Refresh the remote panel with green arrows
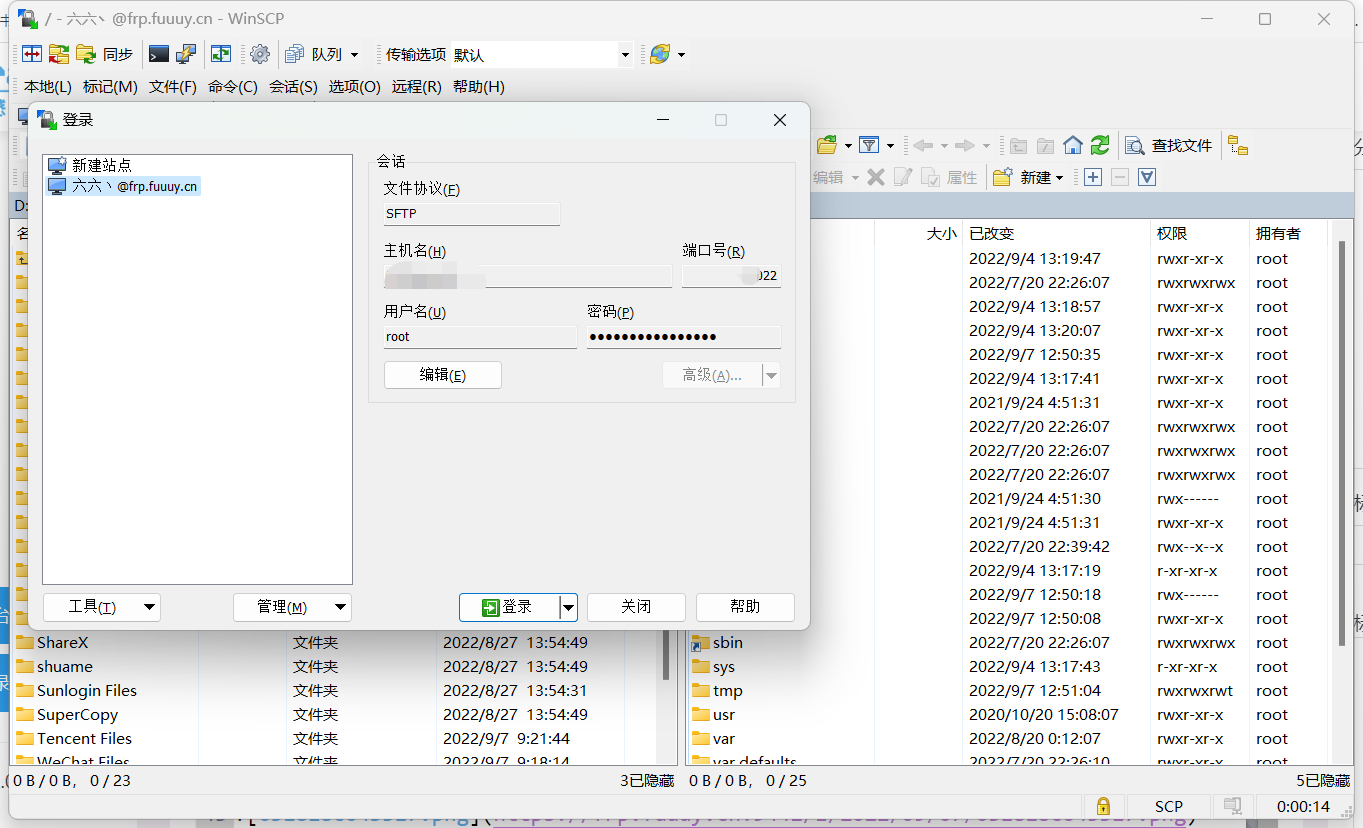Screen dimensions: 1363x828 point(1100,146)
